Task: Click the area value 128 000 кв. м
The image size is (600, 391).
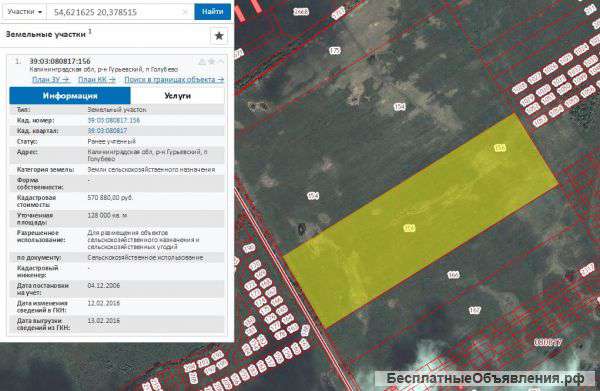Action: 107,215
